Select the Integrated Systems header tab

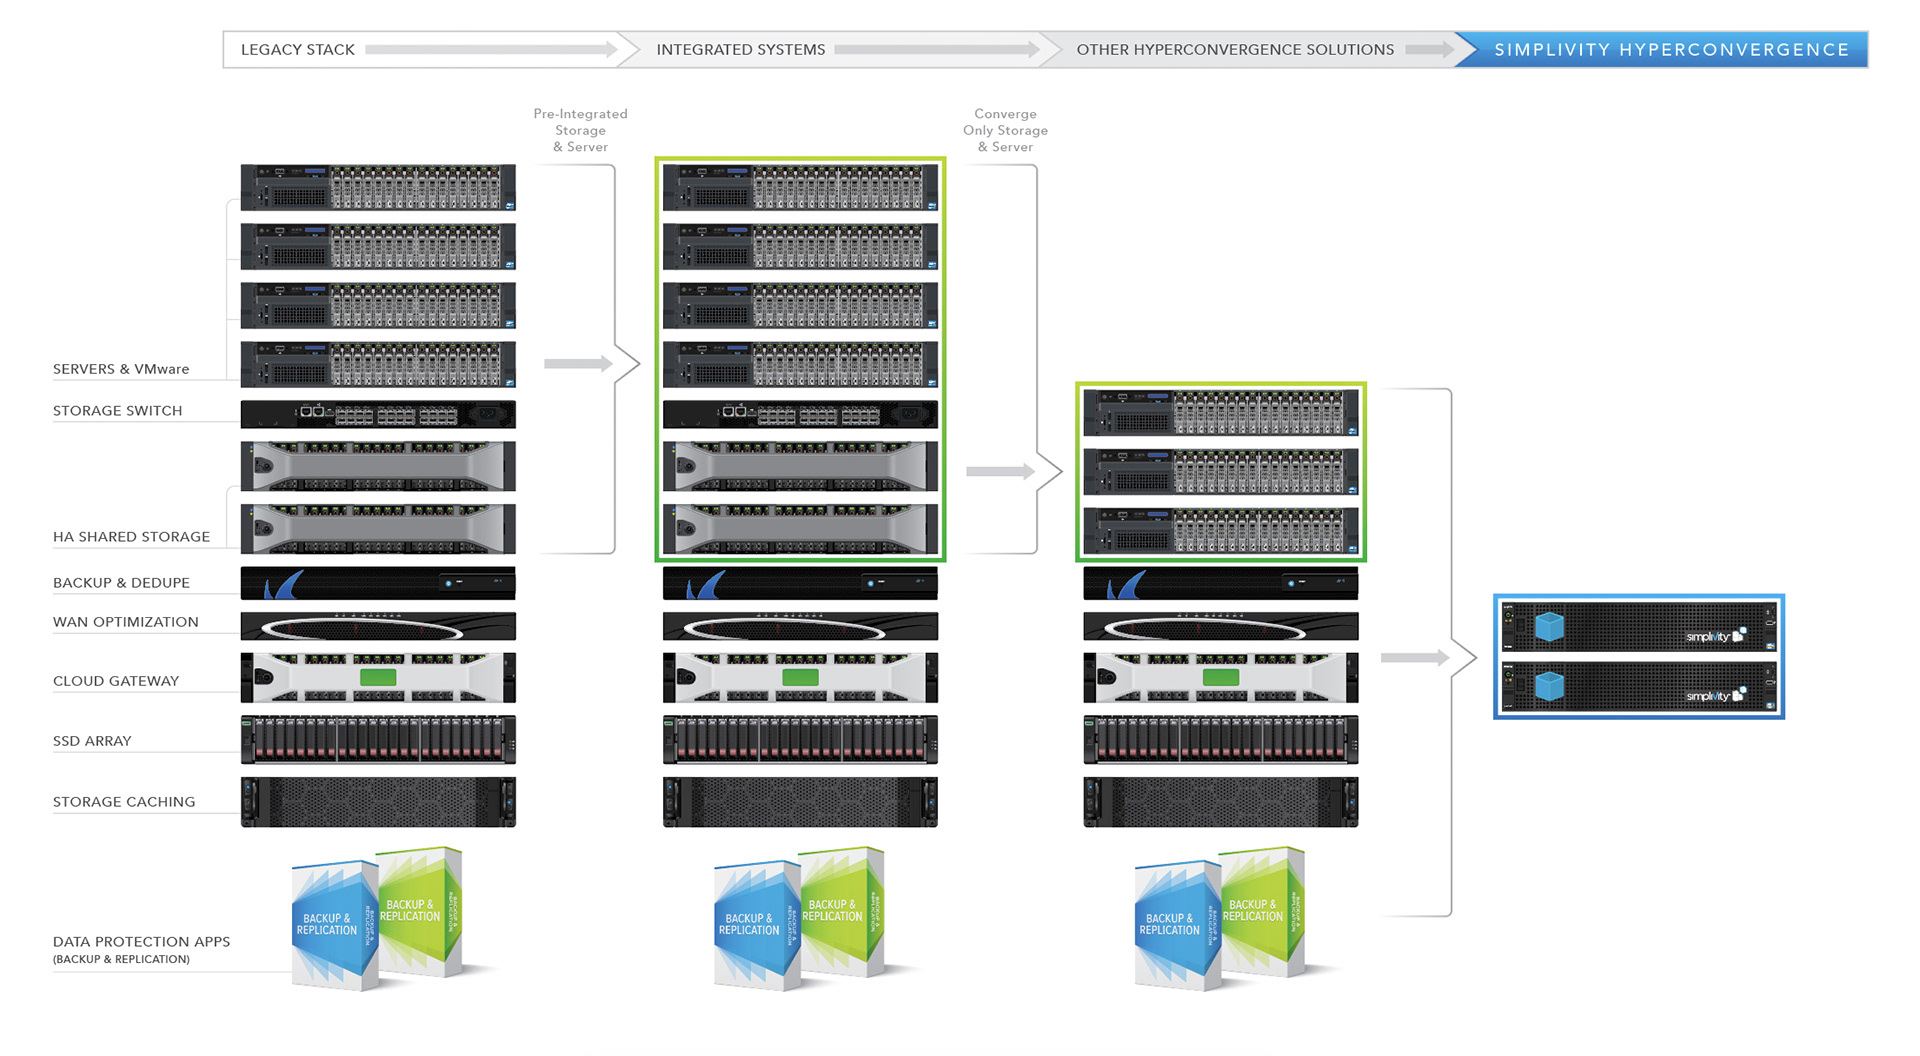(740, 50)
